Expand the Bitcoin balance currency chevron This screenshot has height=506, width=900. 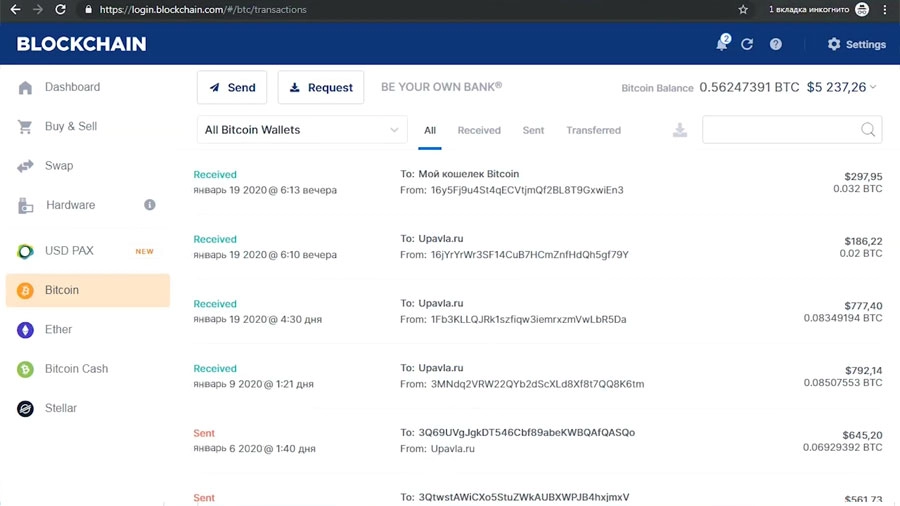pos(873,87)
